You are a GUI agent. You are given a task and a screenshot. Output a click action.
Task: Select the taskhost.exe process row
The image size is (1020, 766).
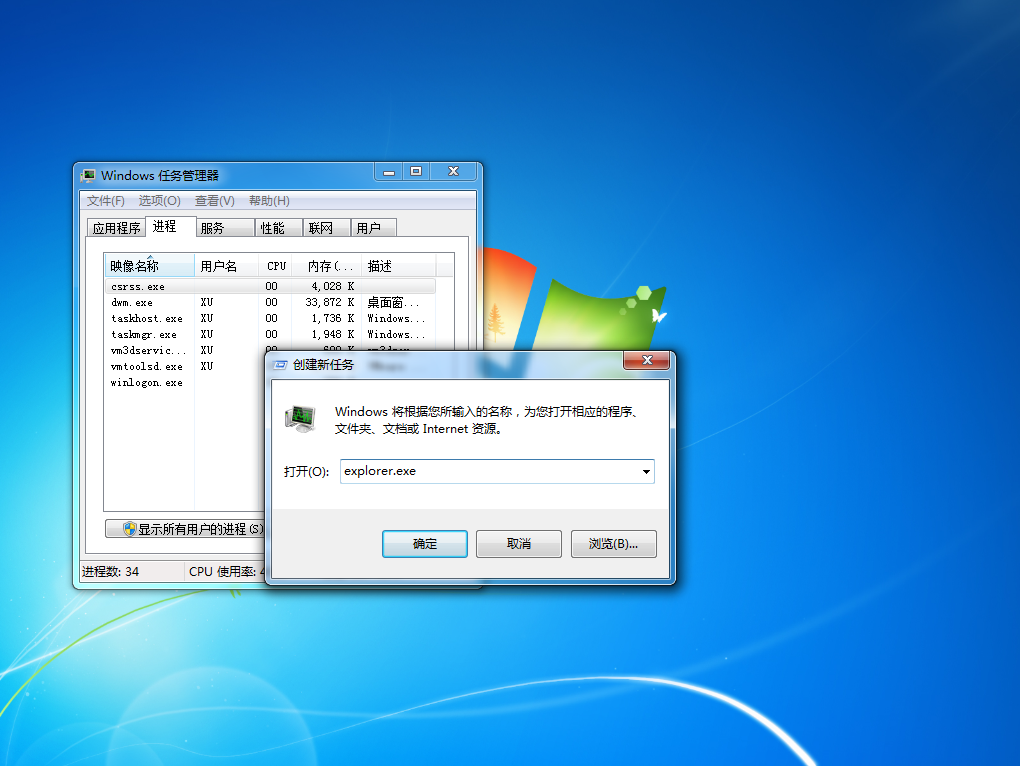[x=270, y=318]
